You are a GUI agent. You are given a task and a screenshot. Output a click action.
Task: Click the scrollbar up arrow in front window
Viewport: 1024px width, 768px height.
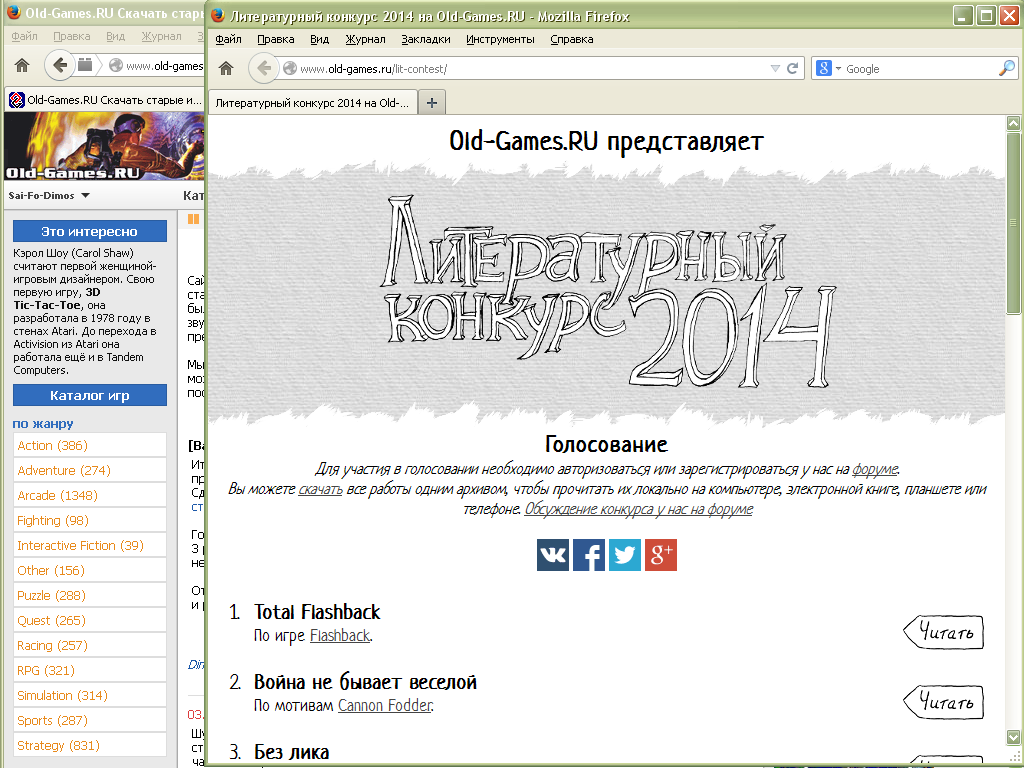pos(1013,123)
